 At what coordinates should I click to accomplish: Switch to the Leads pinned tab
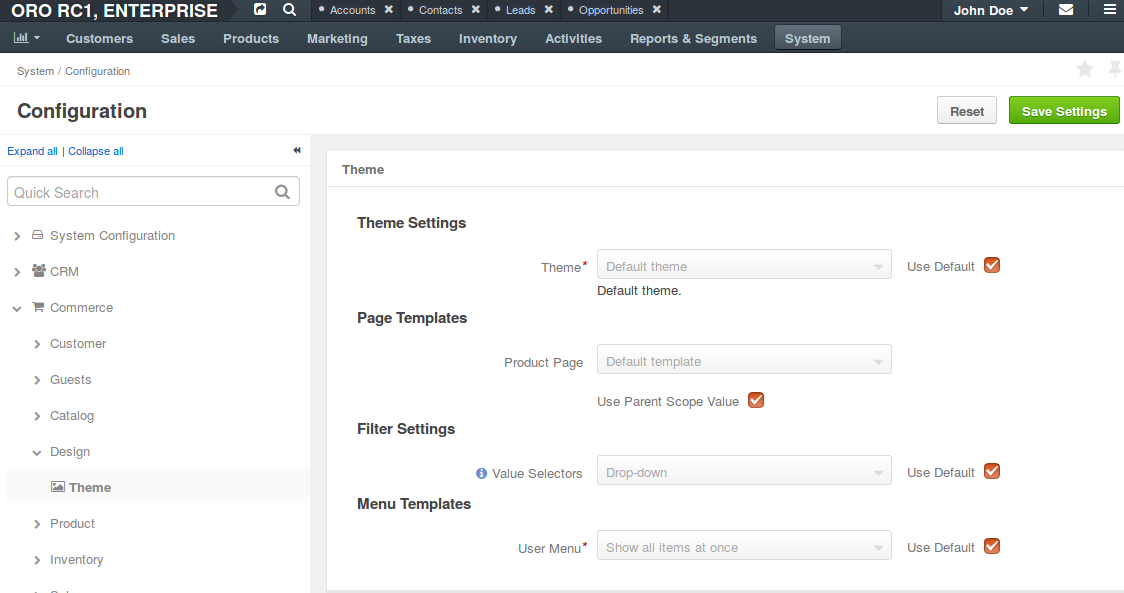pos(520,10)
